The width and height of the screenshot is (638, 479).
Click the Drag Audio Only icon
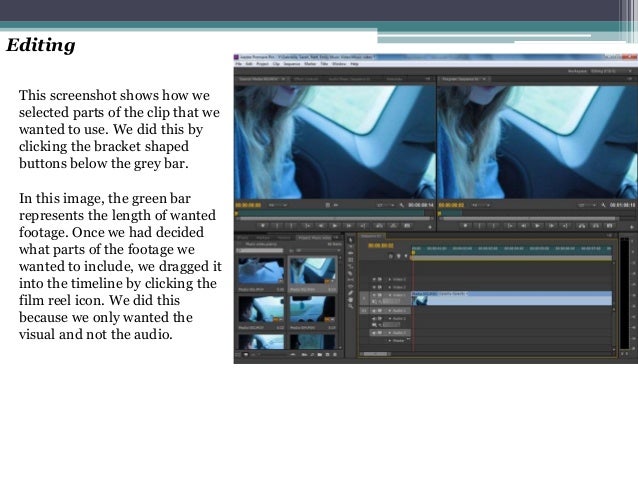click(336, 205)
